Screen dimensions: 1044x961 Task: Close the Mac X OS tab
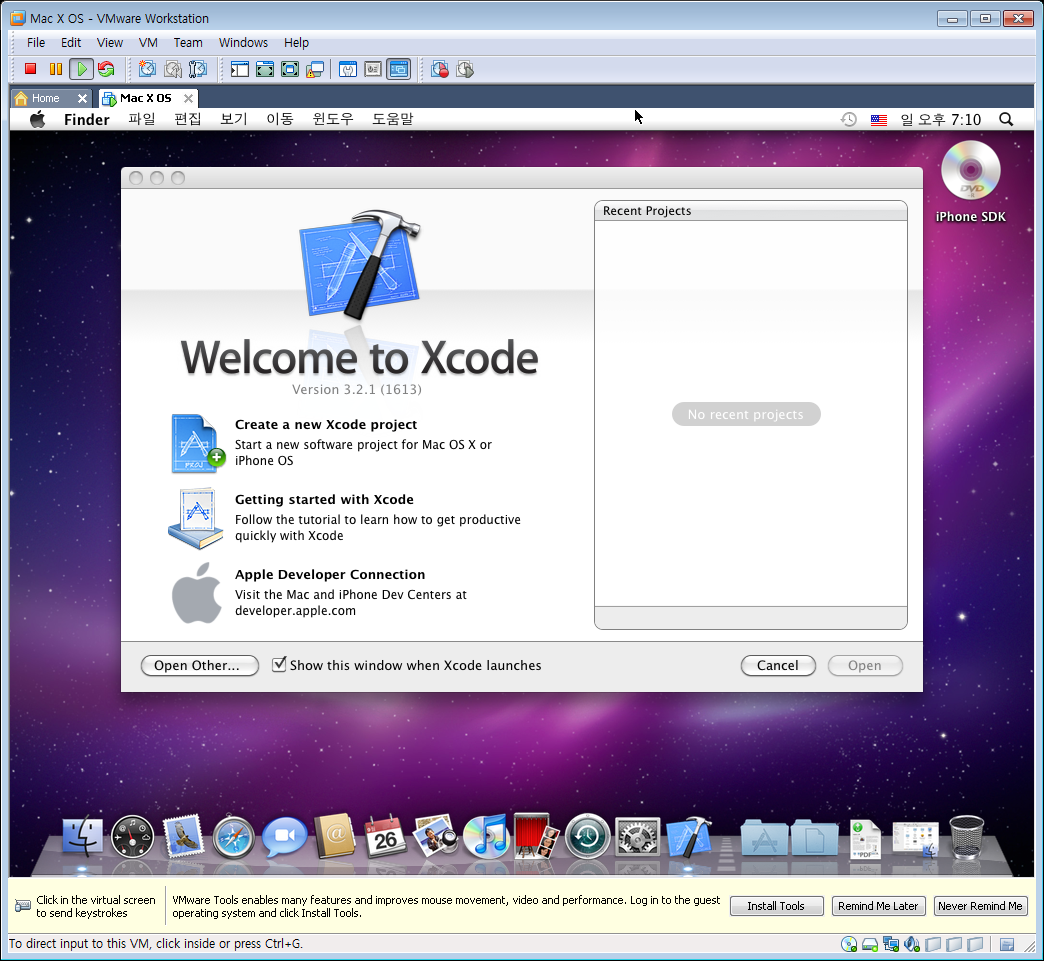[188, 99]
